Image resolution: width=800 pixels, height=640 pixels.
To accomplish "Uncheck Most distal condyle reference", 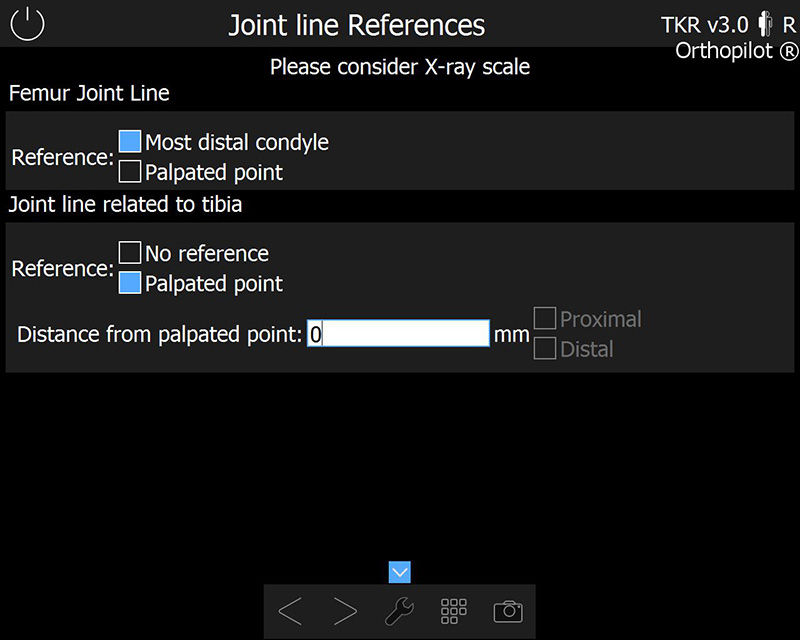I will point(129,142).
